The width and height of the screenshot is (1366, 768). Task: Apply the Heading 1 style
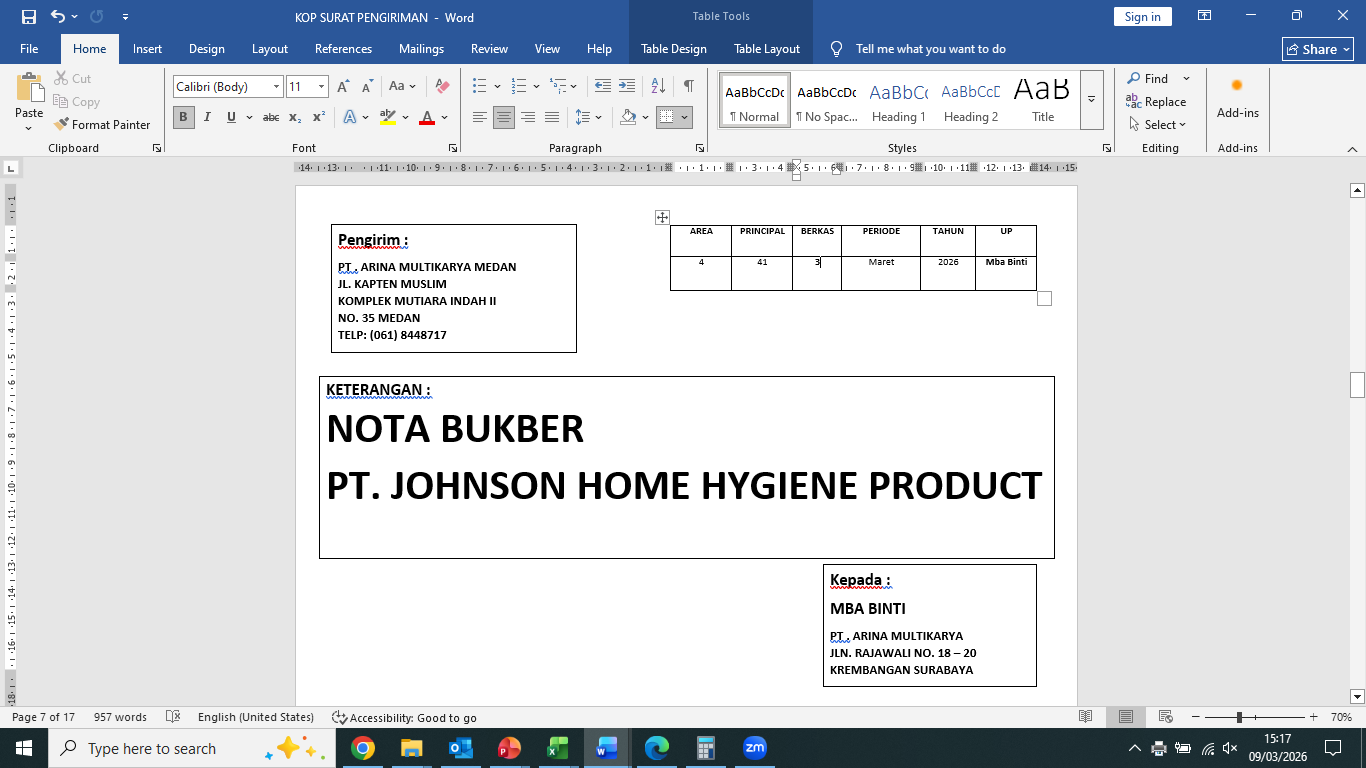coord(898,100)
